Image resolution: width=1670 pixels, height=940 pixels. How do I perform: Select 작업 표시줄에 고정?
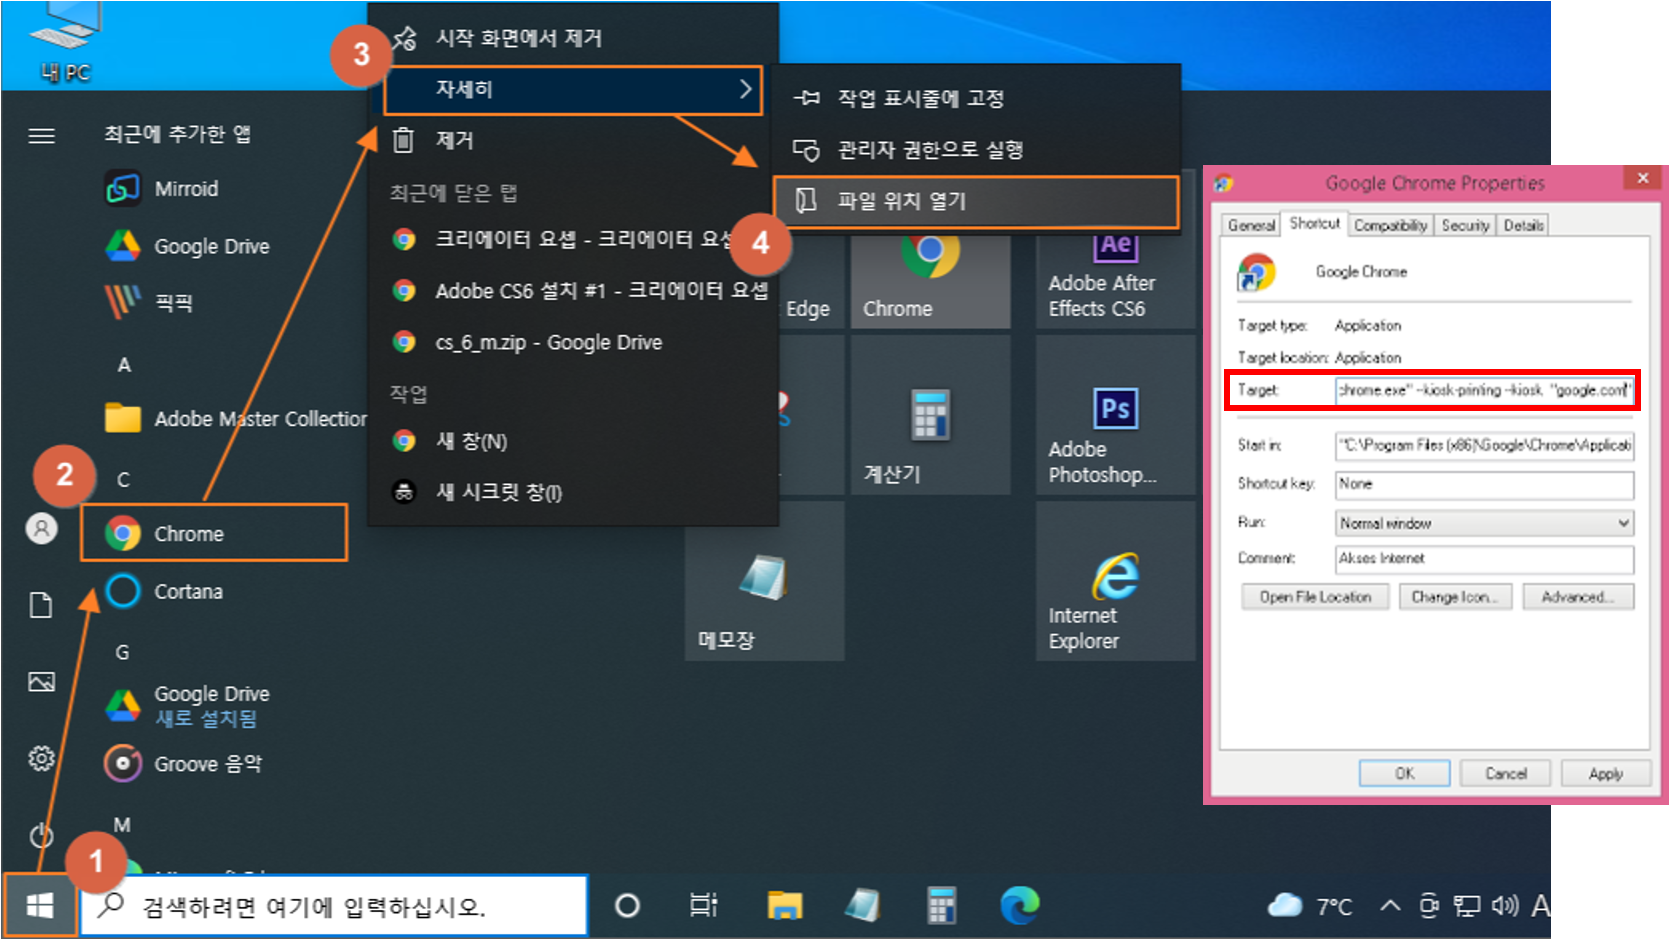point(976,98)
